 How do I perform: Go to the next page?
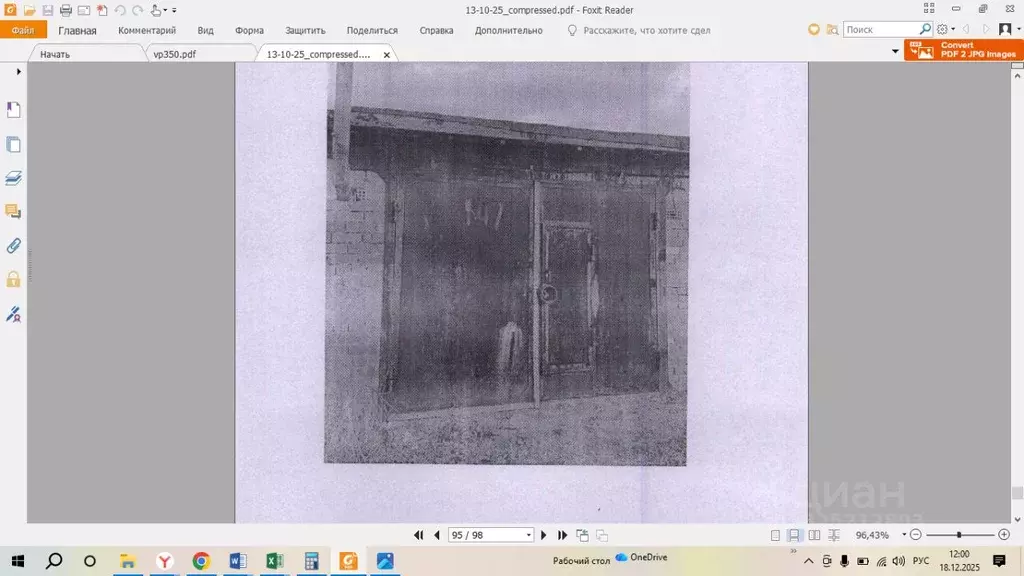pyautogui.click(x=544, y=535)
